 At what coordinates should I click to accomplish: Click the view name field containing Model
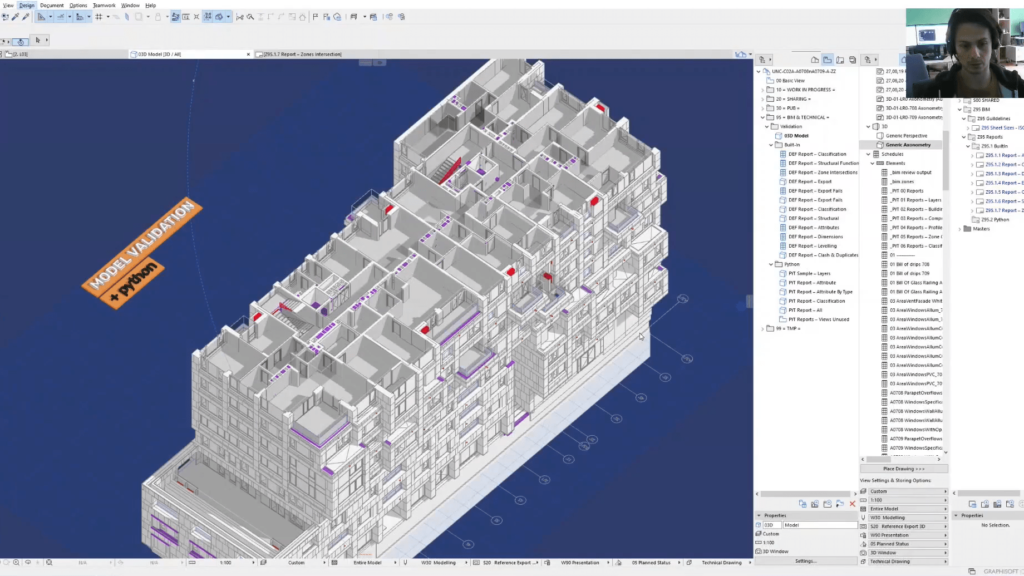click(819, 524)
